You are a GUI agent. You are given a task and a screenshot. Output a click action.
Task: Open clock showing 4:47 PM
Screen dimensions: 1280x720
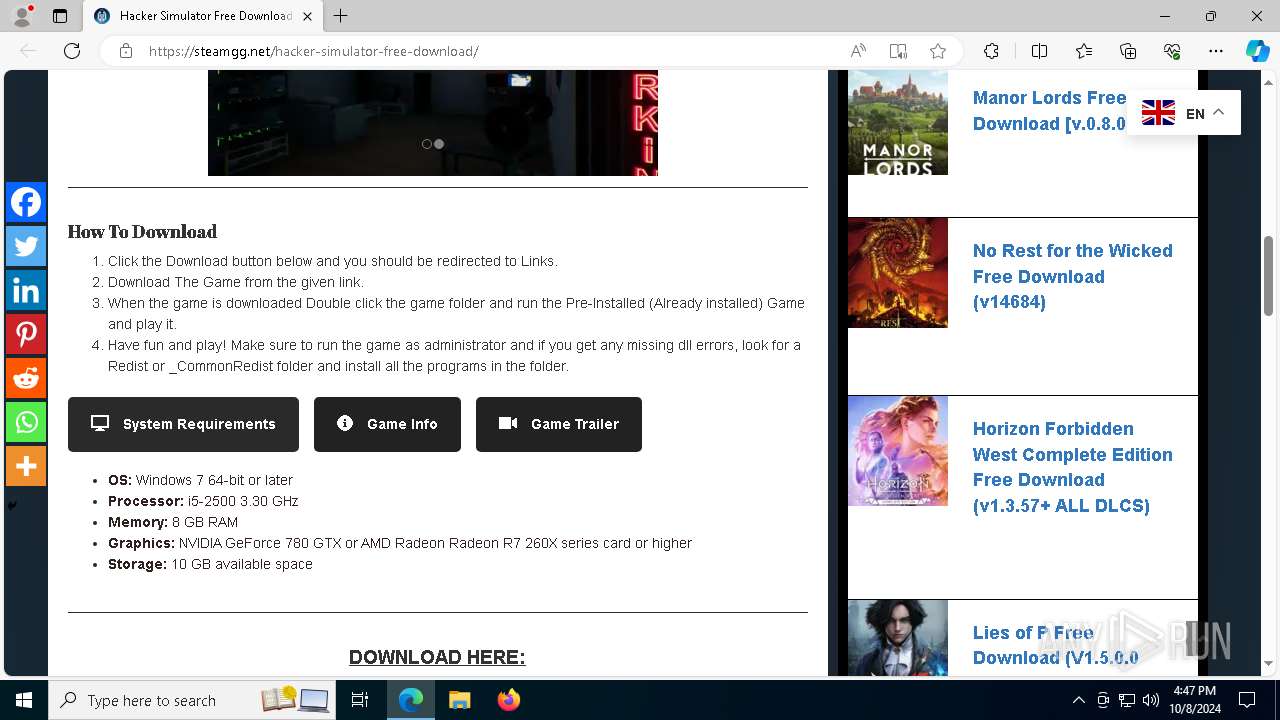[x=1194, y=700]
